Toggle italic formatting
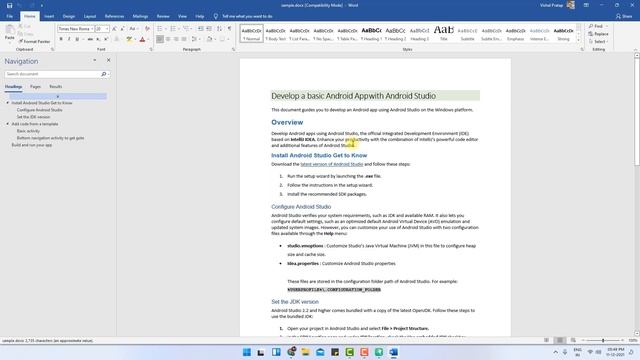 pyautogui.click(x=69, y=39)
